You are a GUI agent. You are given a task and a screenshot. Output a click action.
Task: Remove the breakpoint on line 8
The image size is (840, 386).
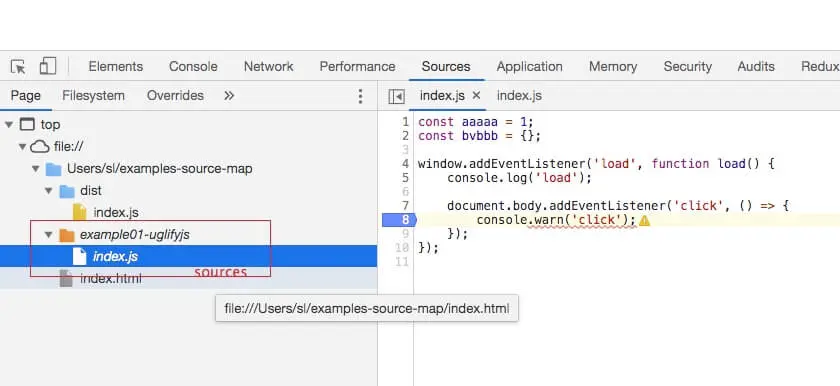point(399,220)
